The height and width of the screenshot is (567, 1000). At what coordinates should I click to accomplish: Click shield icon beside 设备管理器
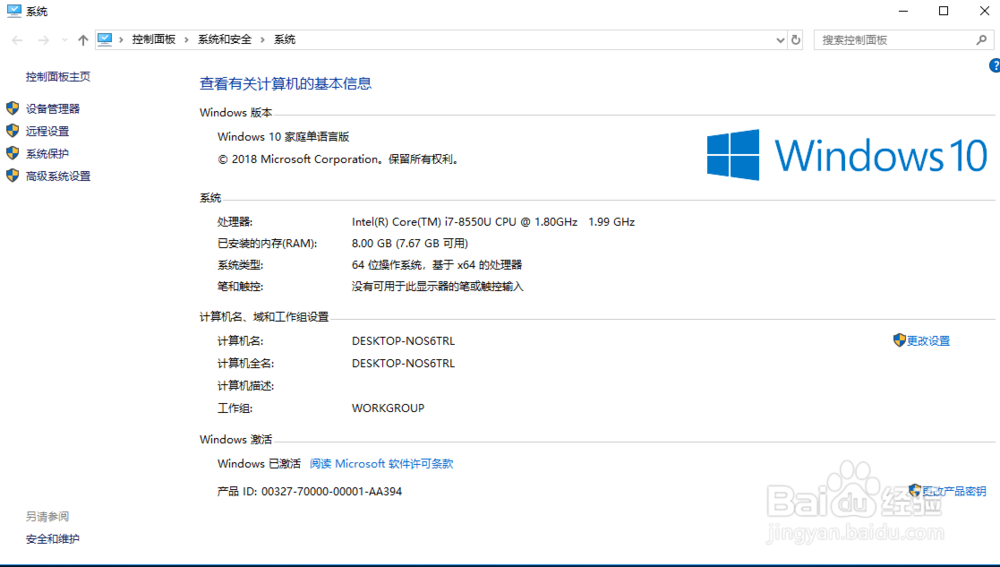[x=13, y=108]
